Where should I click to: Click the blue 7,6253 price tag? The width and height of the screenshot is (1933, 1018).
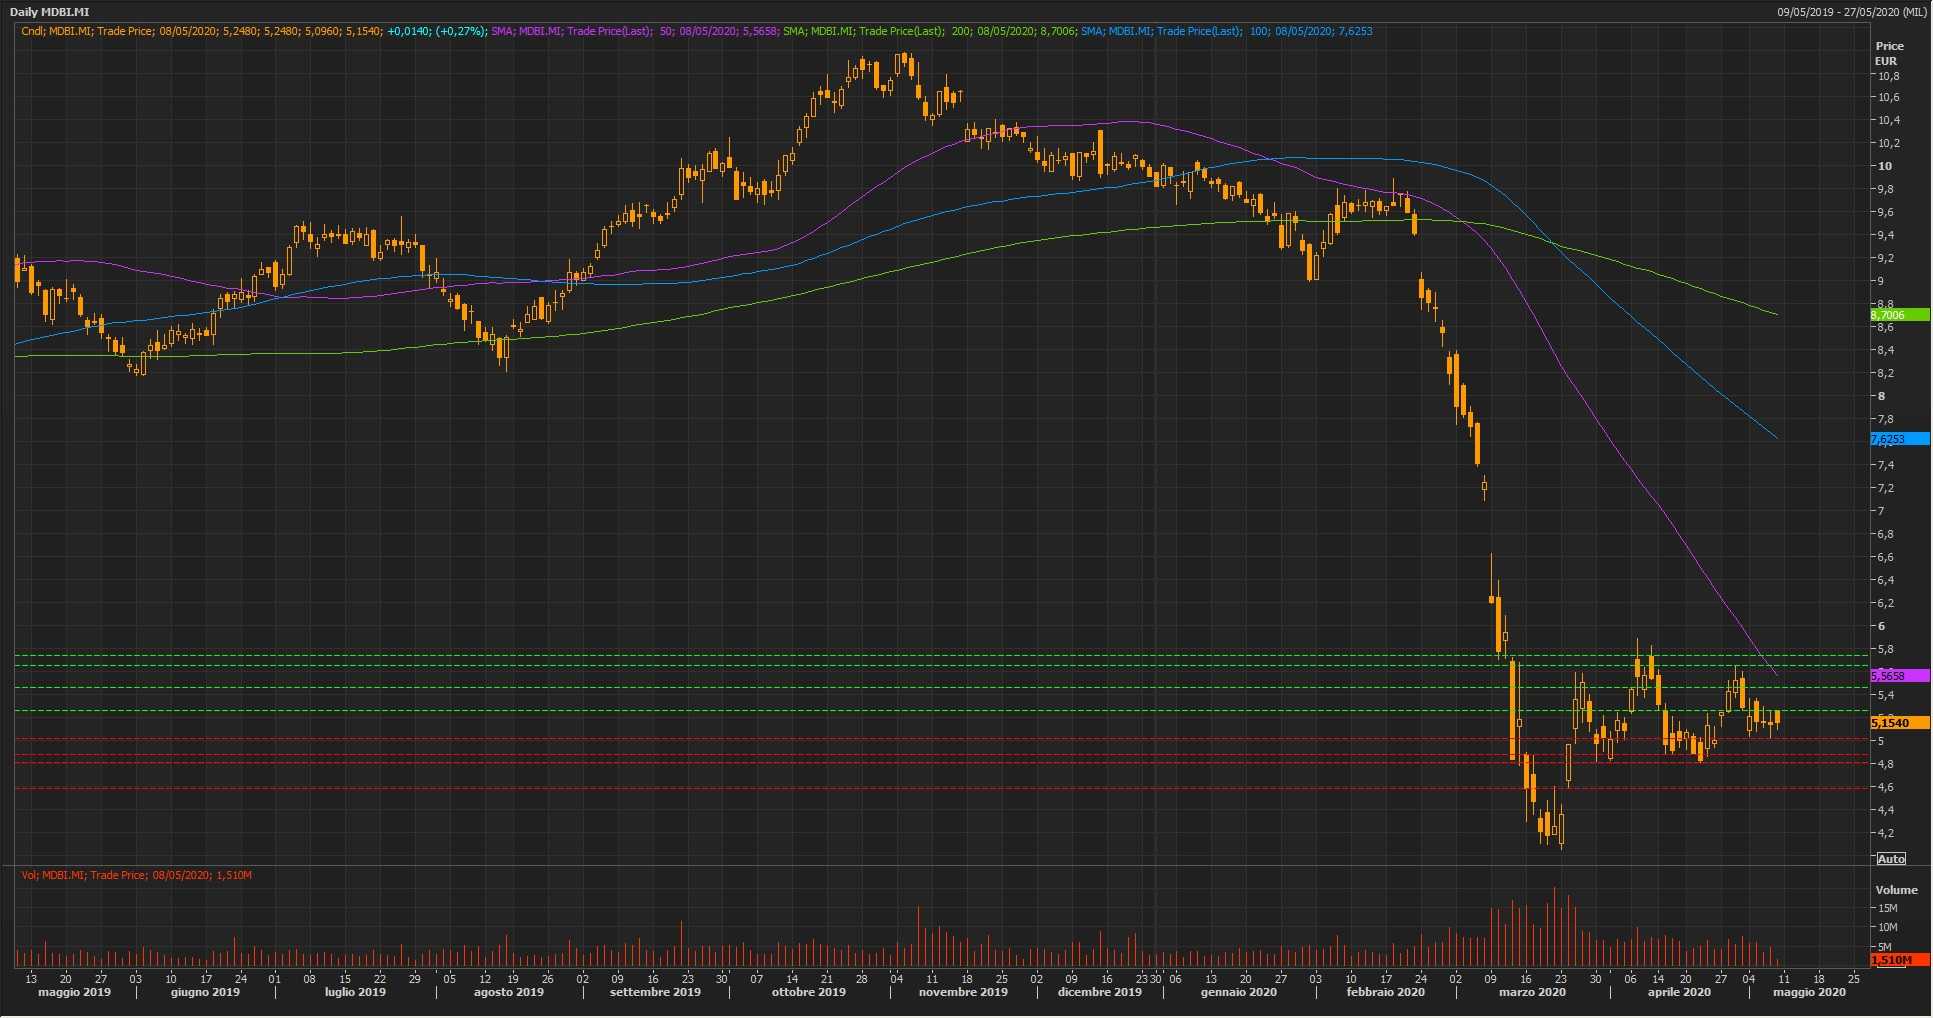1898,439
